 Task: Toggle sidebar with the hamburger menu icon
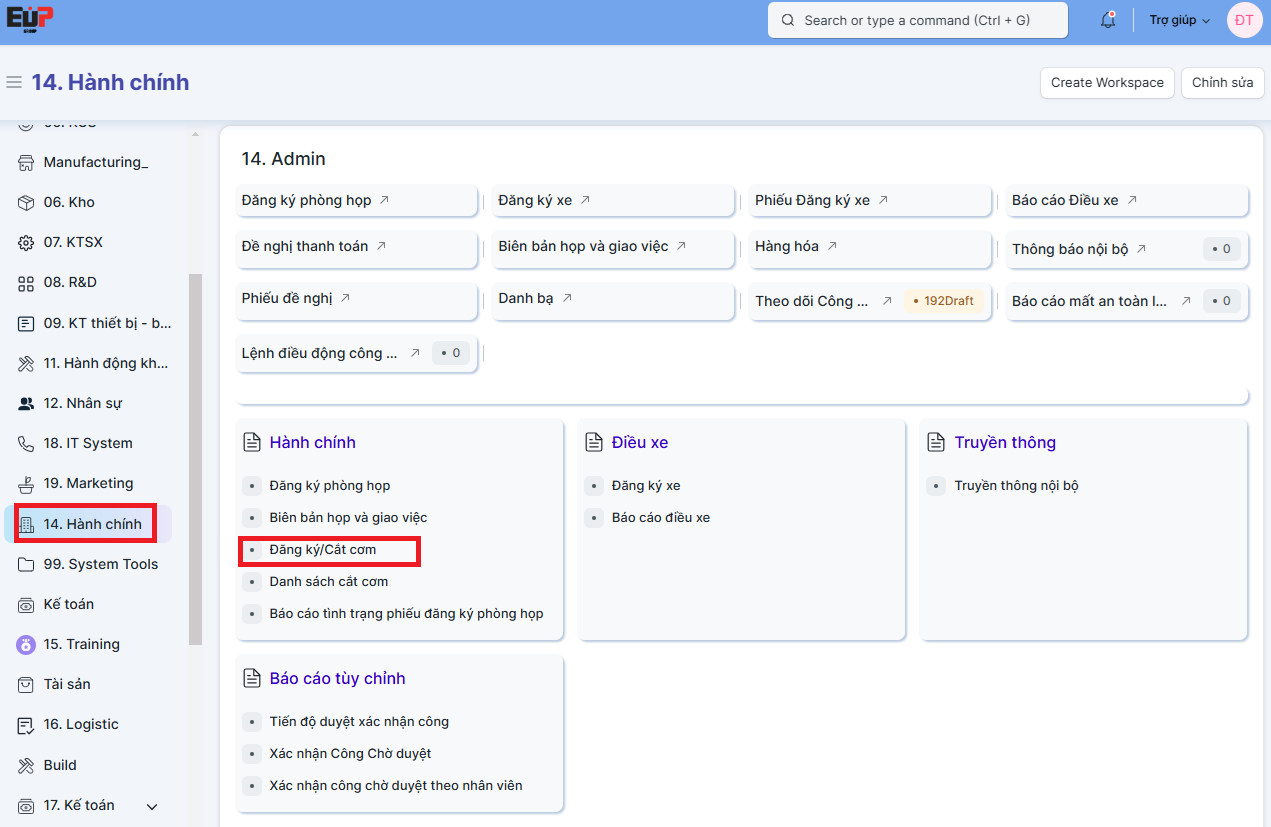pyautogui.click(x=14, y=82)
